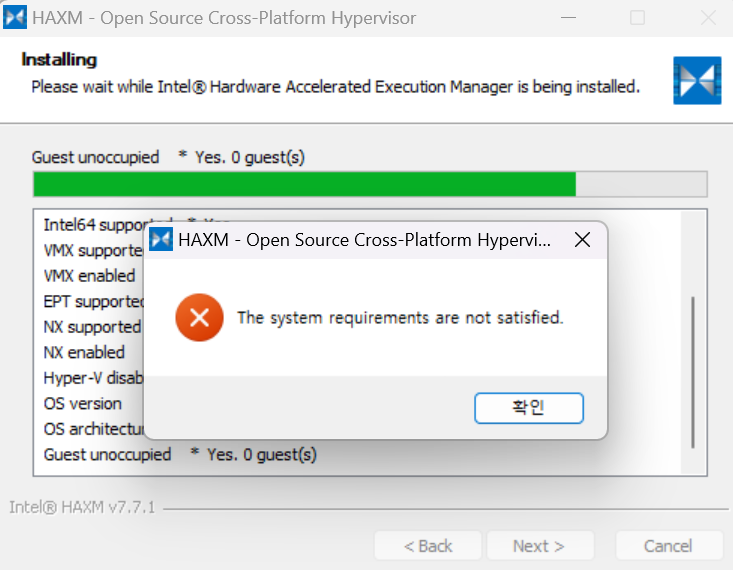Select the 'VMX supported' log row

point(93,250)
